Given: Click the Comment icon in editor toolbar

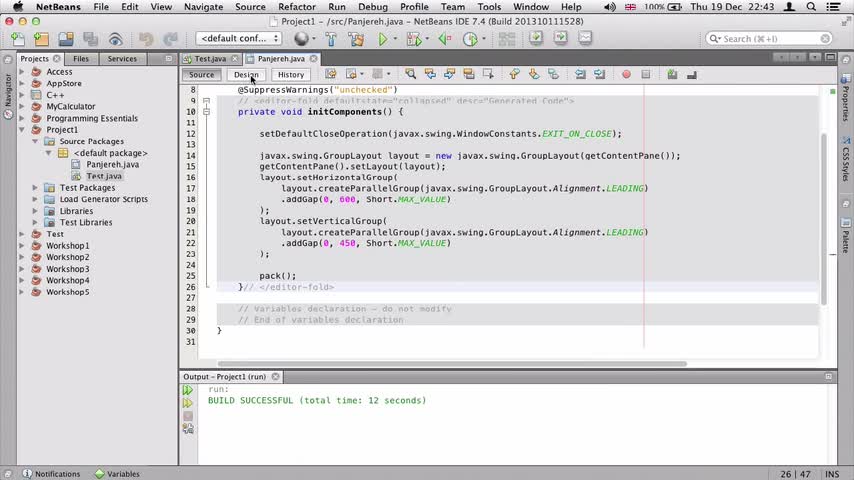Looking at the screenshot, I should (672, 74).
